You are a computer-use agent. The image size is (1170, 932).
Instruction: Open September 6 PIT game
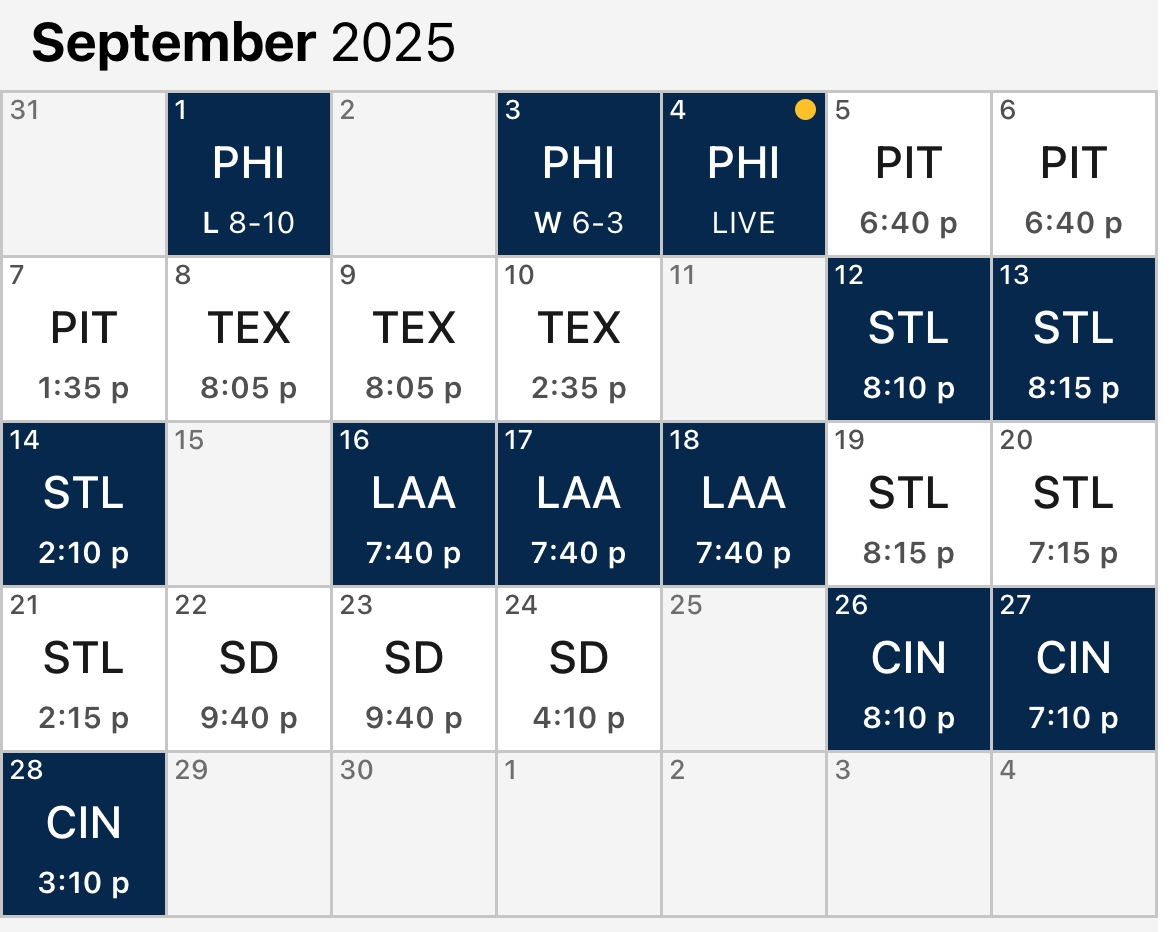coord(1074,174)
